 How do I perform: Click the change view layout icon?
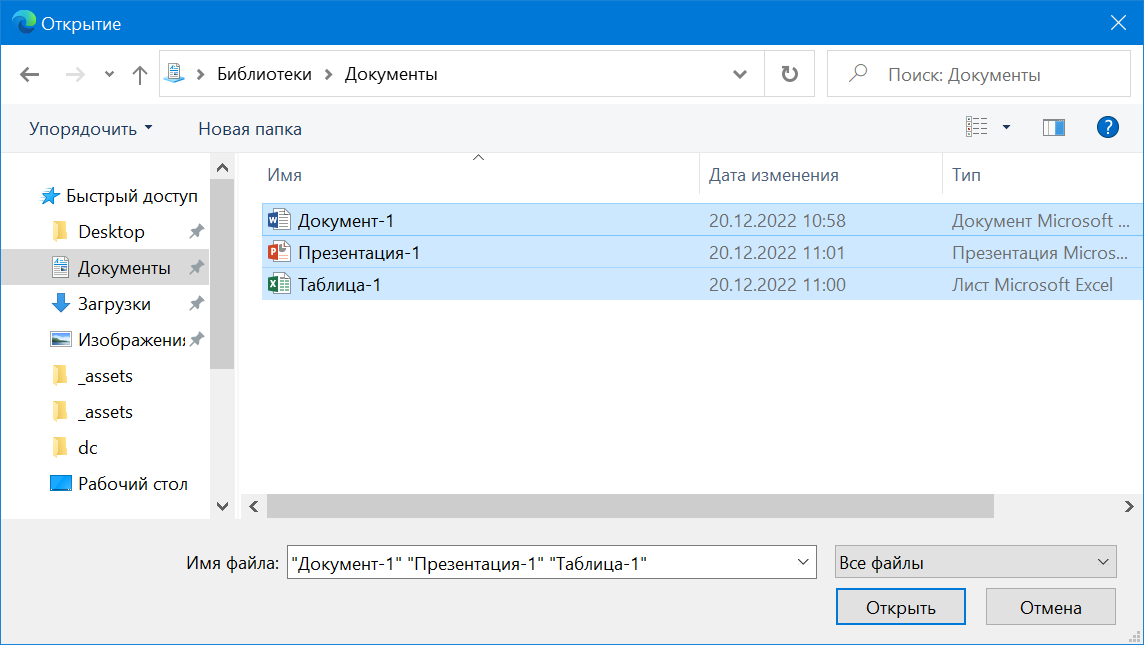976,128
